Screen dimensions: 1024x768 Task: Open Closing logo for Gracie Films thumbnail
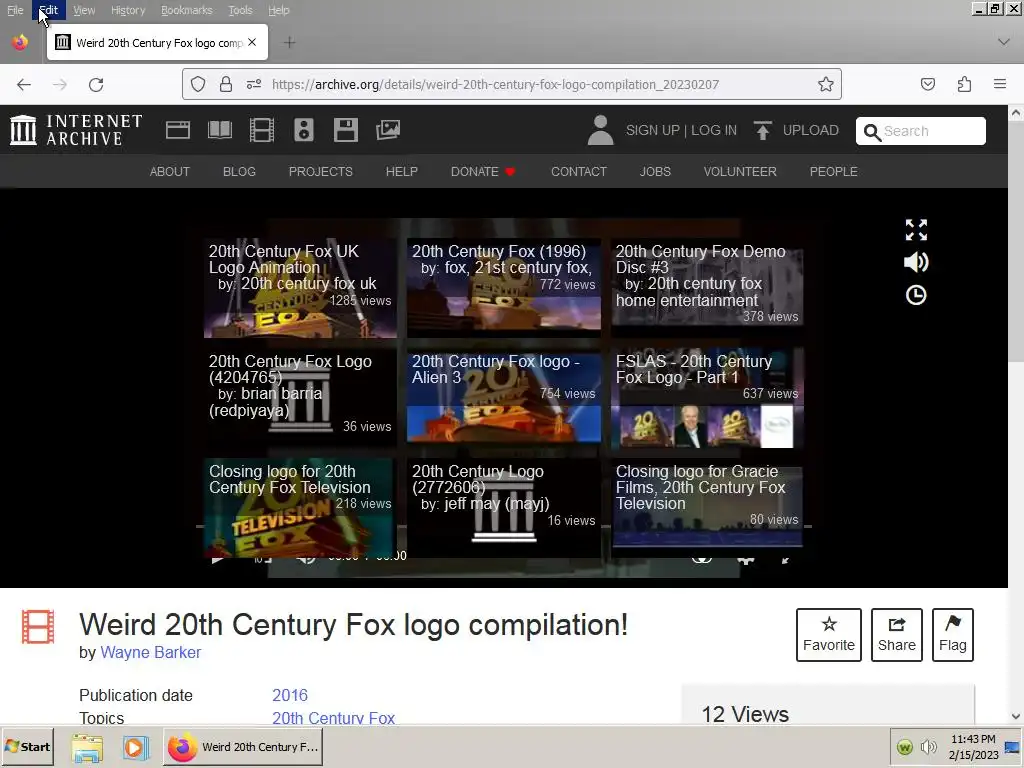[x=707, y=505]
